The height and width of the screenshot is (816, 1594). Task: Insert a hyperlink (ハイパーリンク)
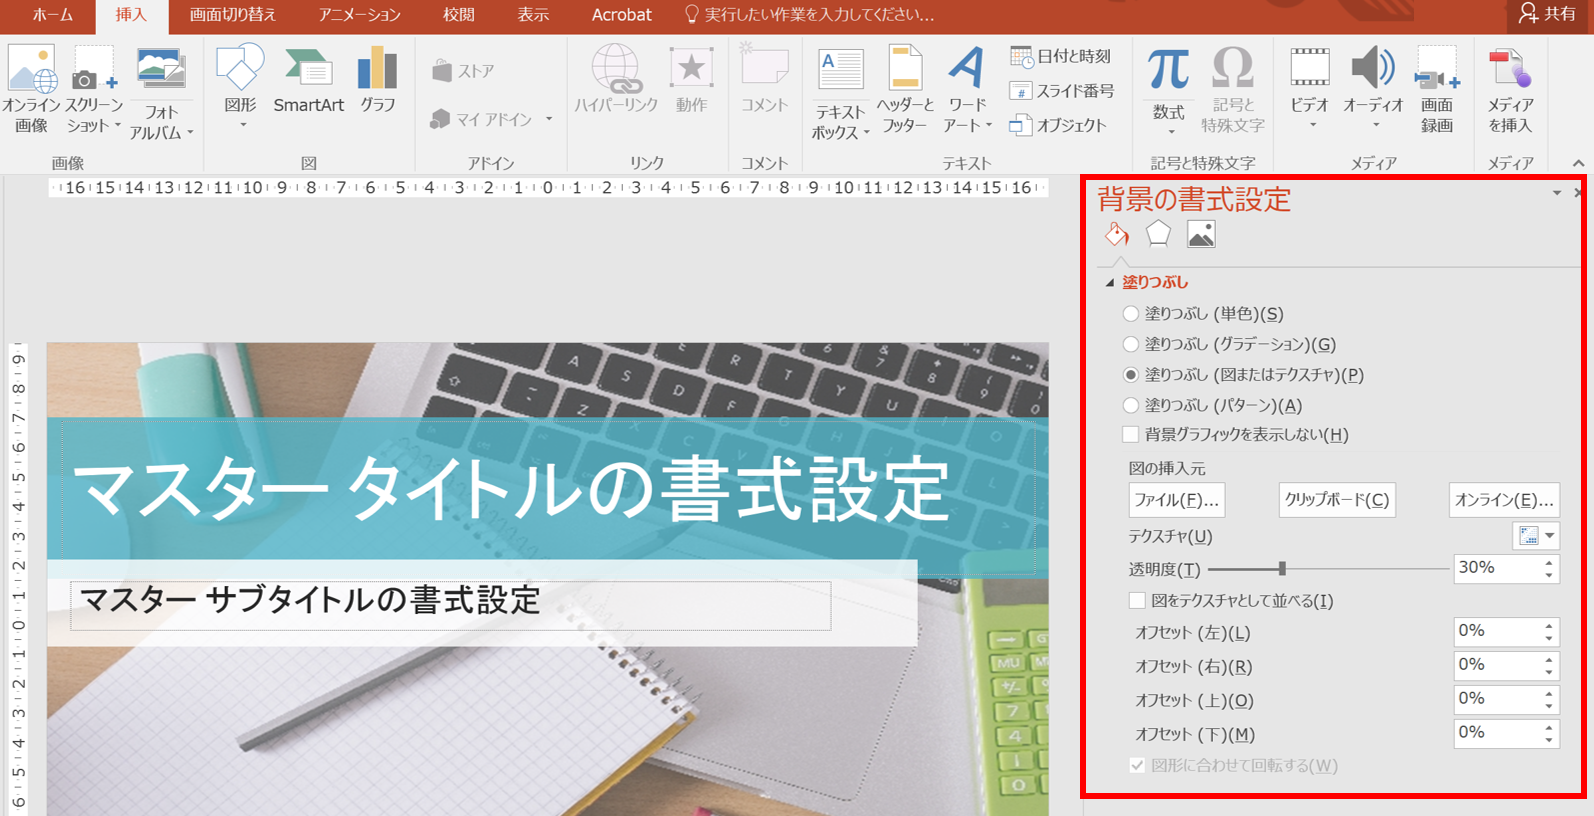pos(616,80)
